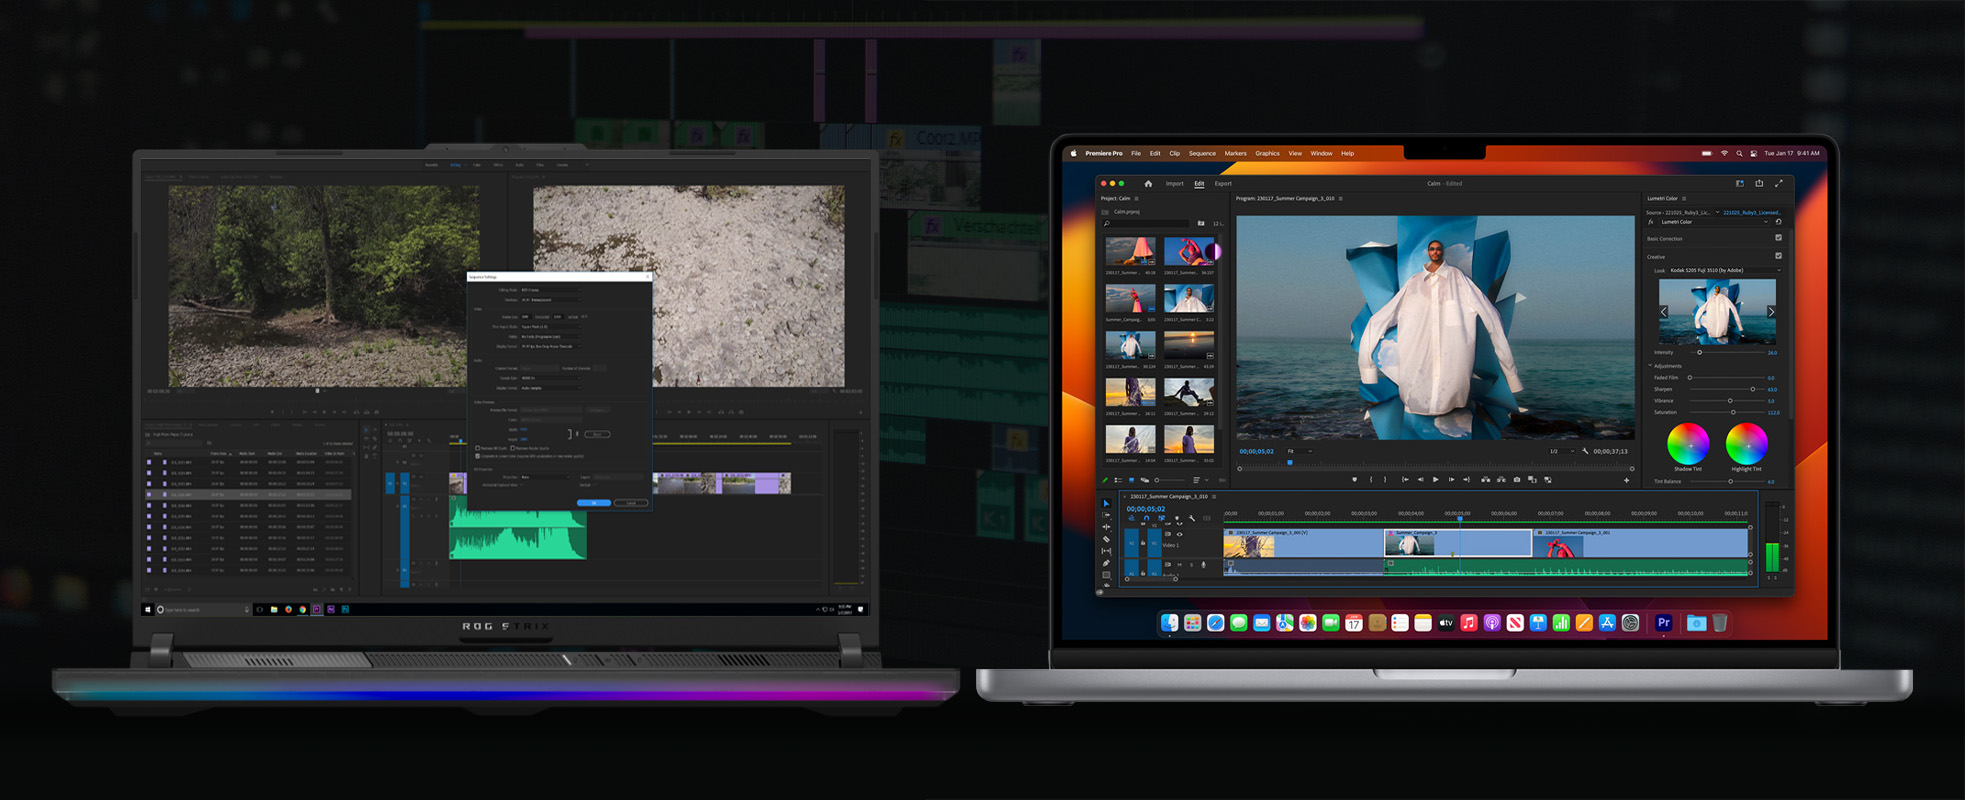Click OK in the Sequence Settings dialog

593,503
